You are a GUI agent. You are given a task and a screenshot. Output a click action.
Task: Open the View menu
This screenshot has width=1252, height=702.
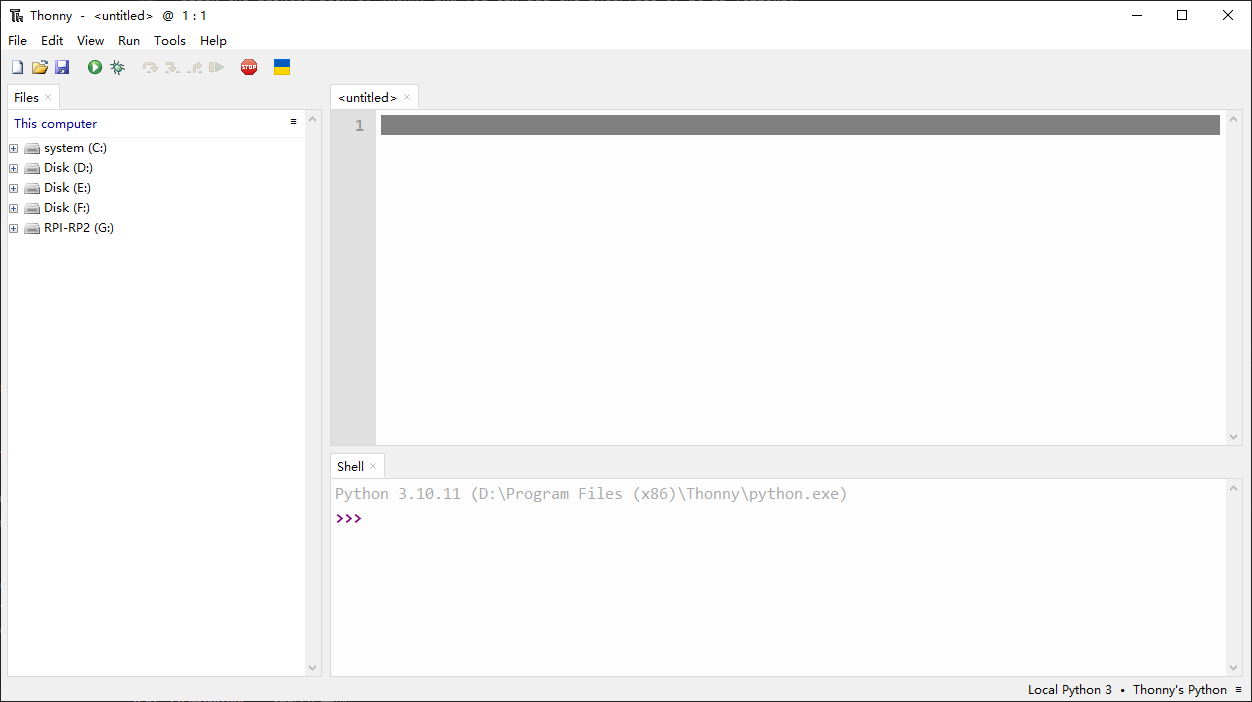(91, 41)
